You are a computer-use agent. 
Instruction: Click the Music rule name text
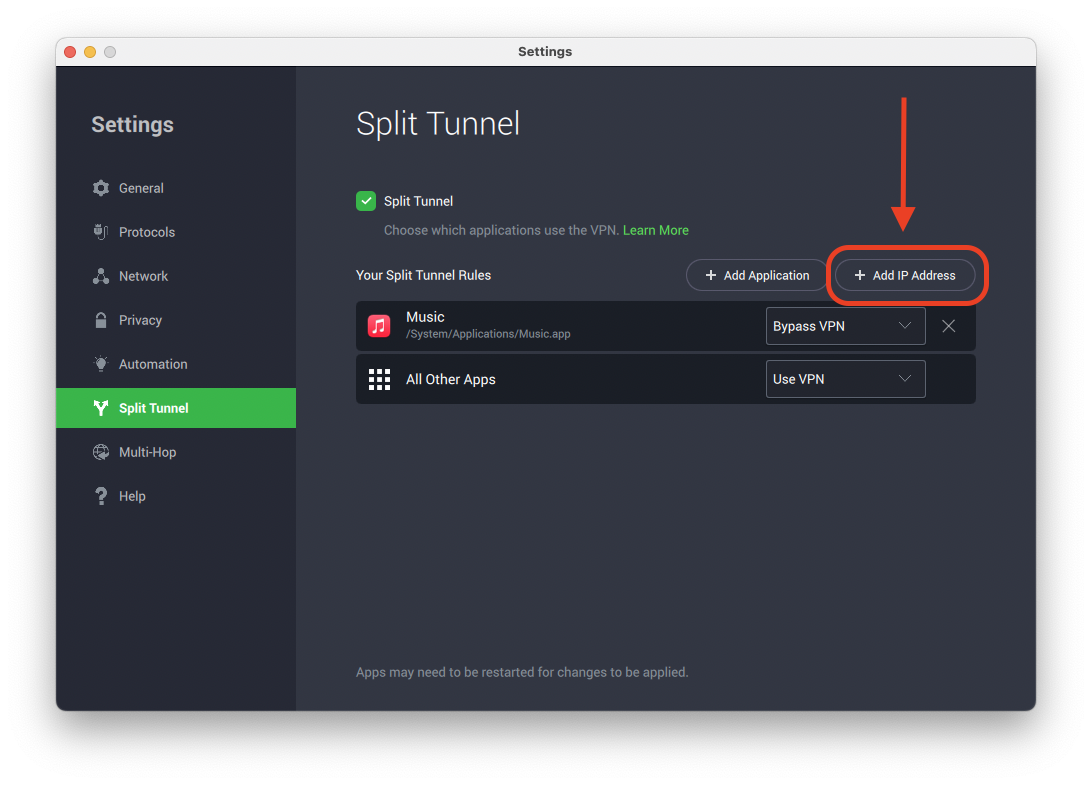point(425,317)
